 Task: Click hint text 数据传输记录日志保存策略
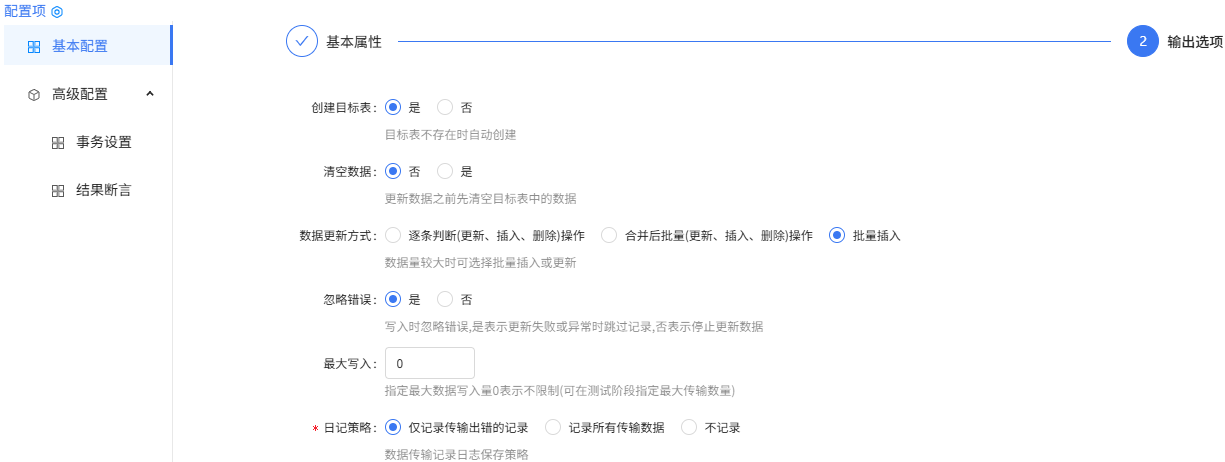[x=457, y=454]
